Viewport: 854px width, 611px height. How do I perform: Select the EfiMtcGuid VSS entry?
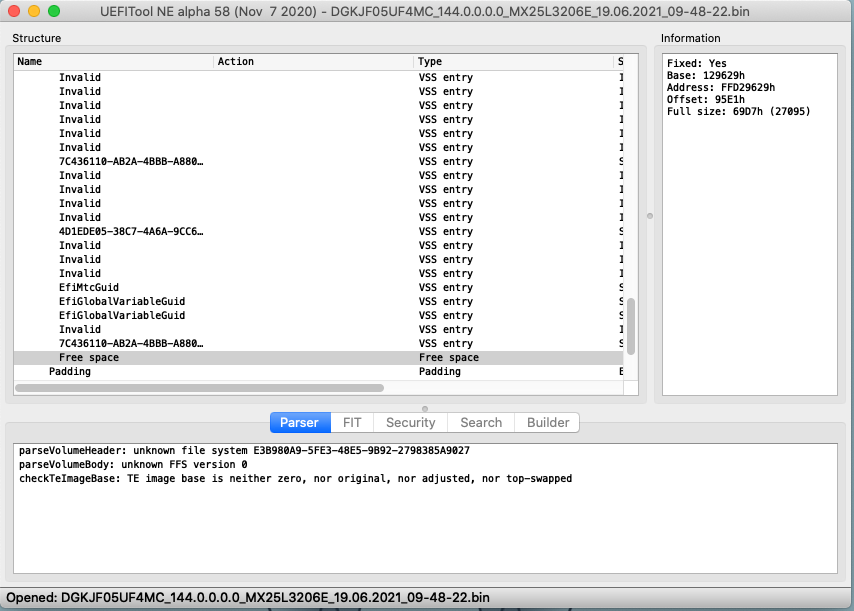click(318, 288)
